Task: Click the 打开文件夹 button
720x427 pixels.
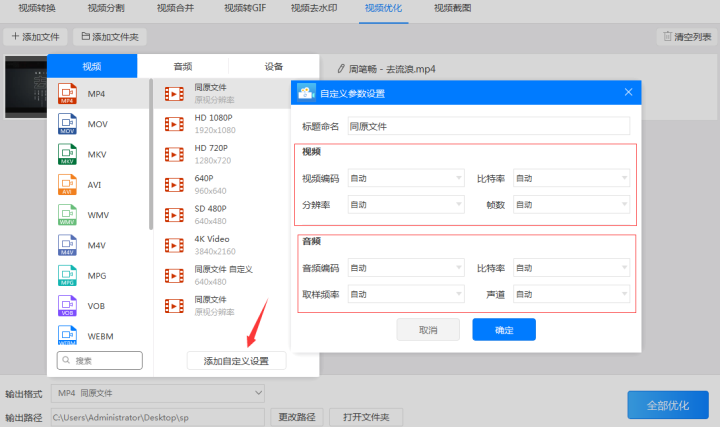Action: [x=366, y=417]
